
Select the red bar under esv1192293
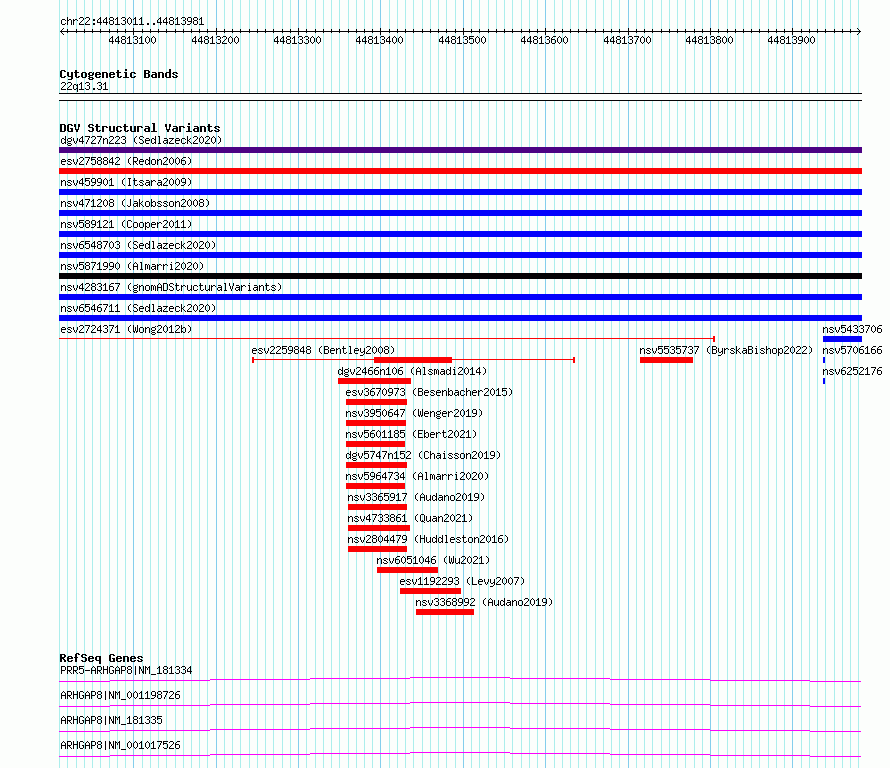pyautogui.click(x=430, y=591)
